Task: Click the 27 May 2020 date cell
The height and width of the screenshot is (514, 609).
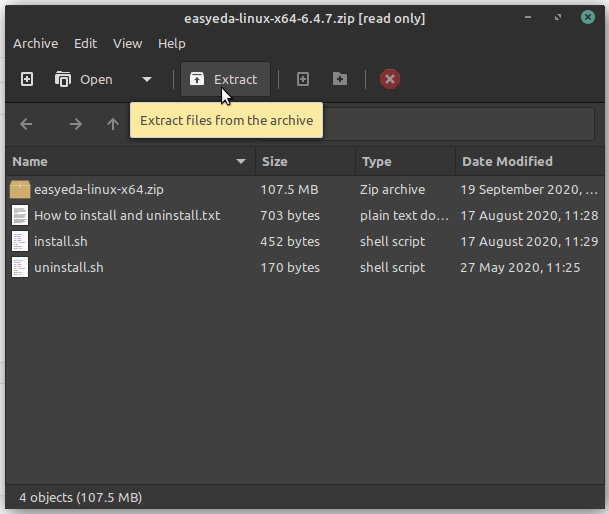Action: pos(520,268)
